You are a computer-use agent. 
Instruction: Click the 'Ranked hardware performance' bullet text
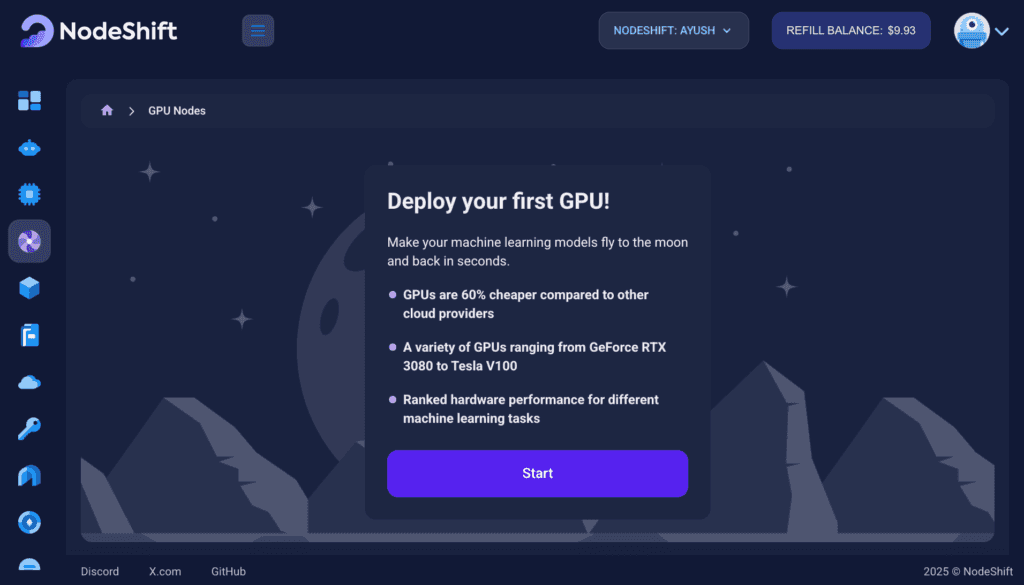pyautogui.click(x=530, y=409)
